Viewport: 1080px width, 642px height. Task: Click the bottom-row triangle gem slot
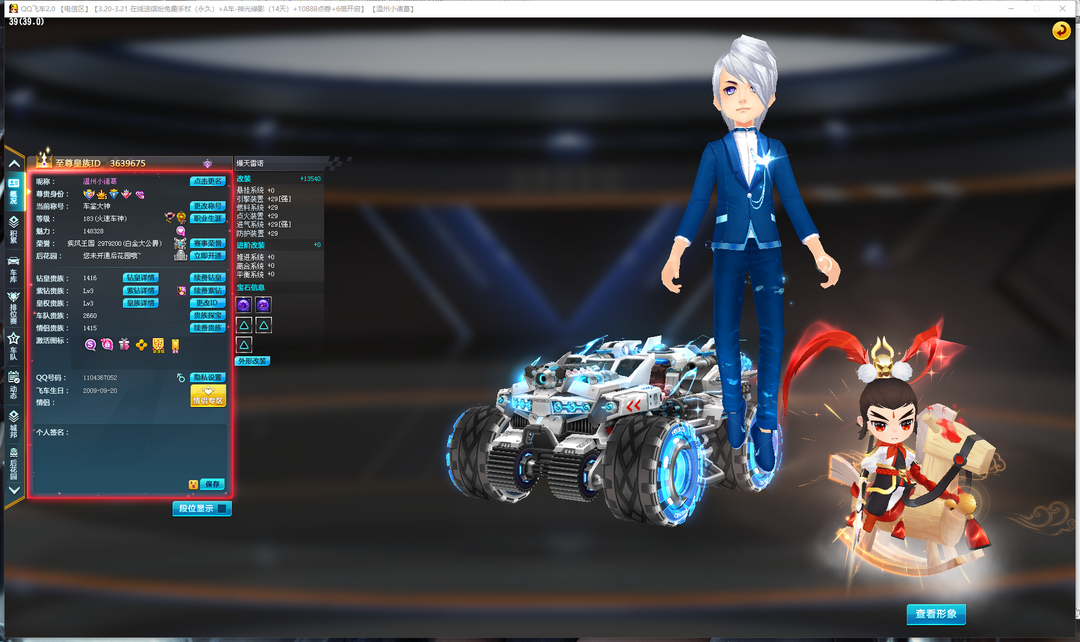[x=244, y=345]
